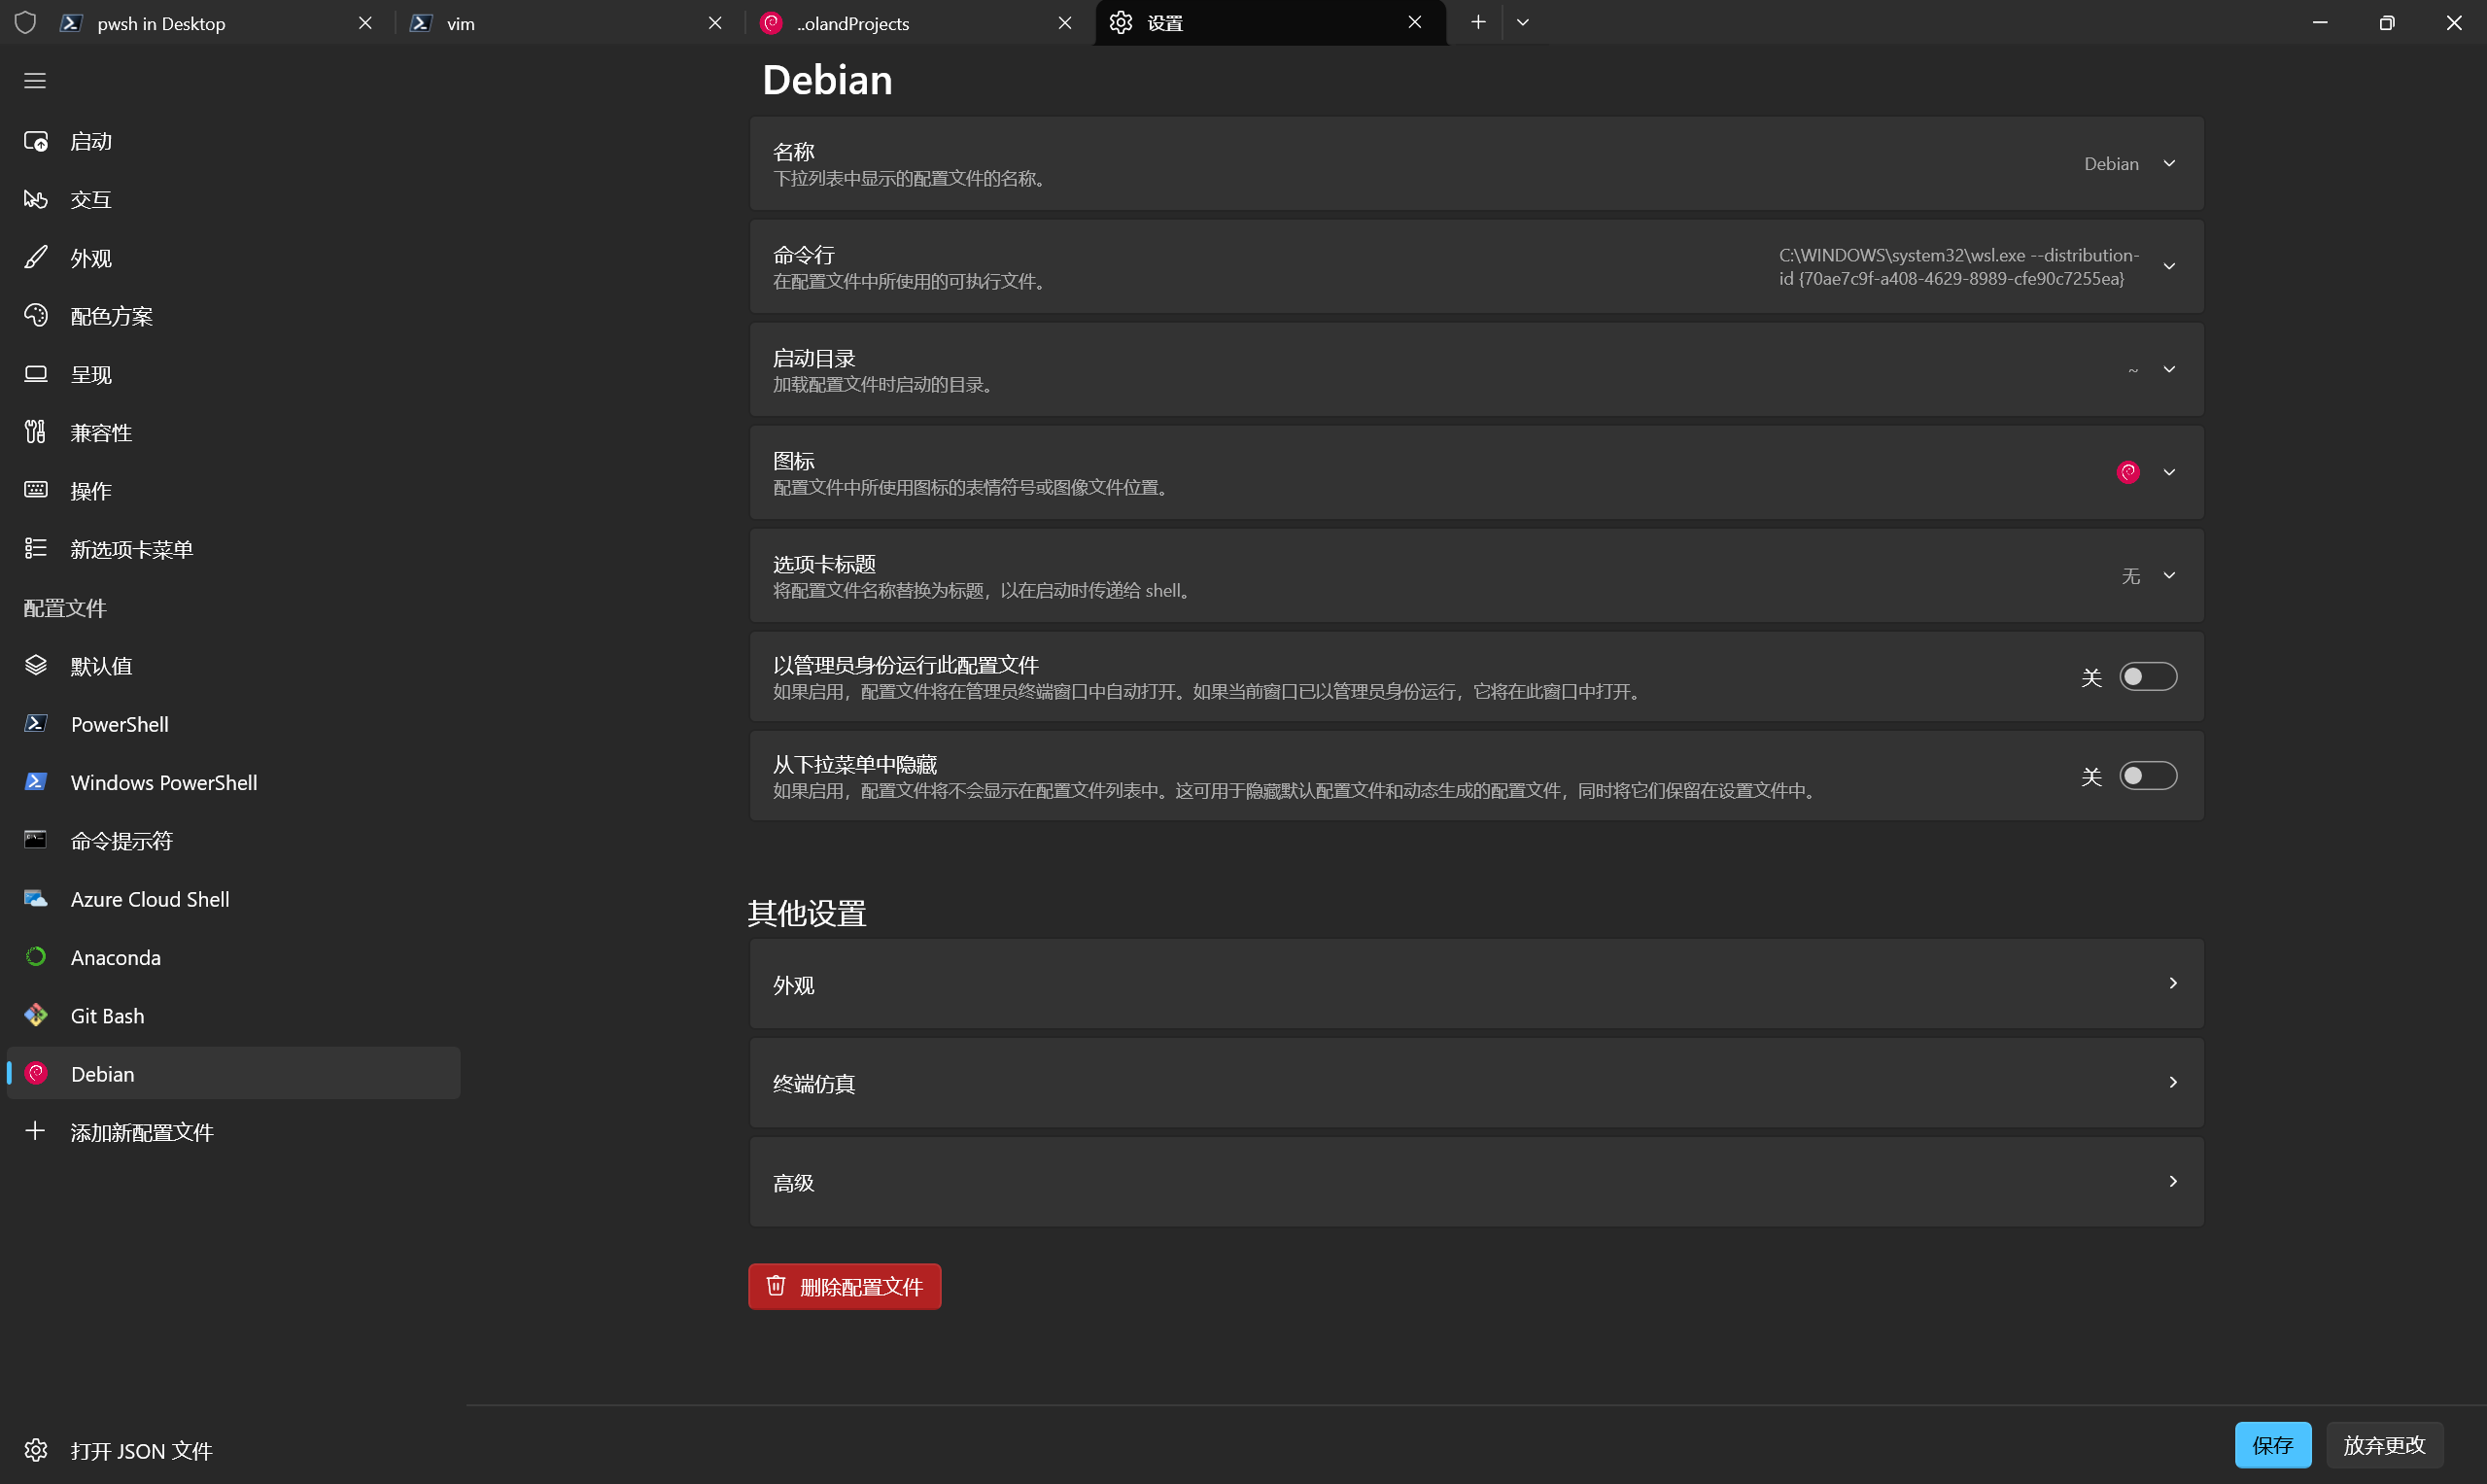This screenshot has width=2487, height=1484.
Task: Click the 删除配置文件 button
Action: 843,1286
